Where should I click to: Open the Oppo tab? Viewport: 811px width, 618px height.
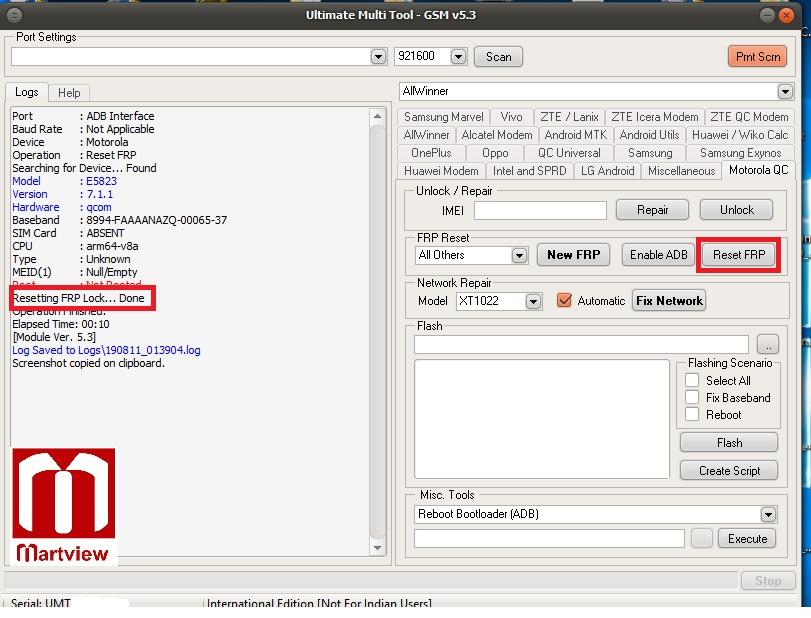(x=495, y=153)
